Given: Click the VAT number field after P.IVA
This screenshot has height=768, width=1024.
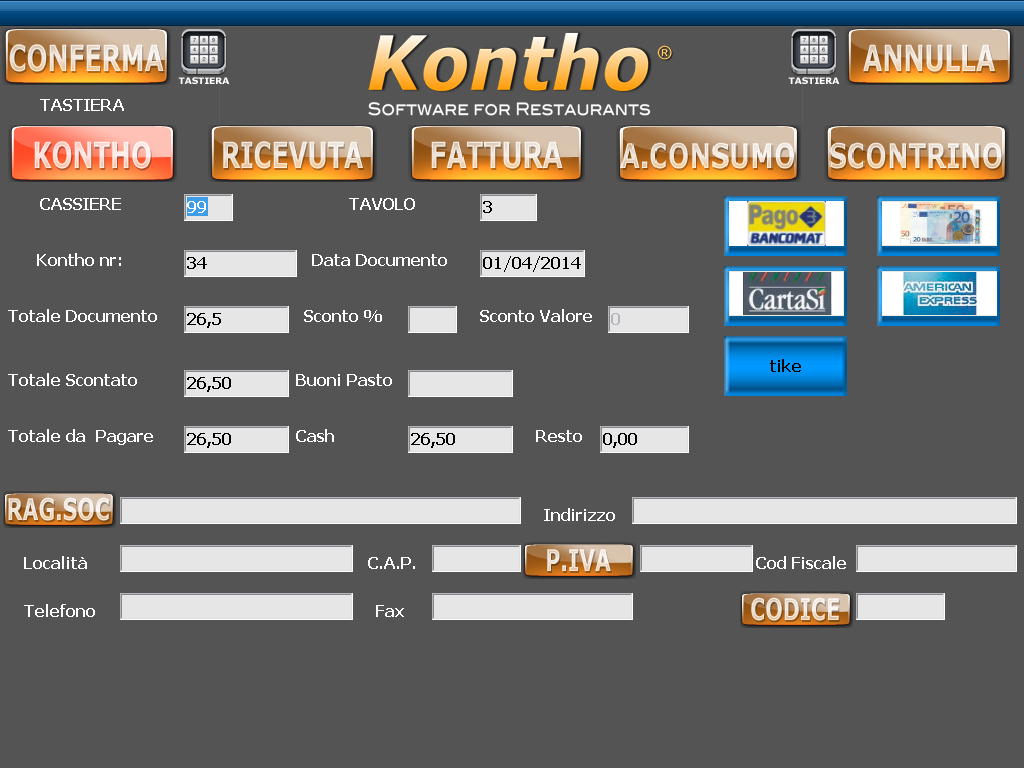Looking at the screenshot, I should 696,559.
